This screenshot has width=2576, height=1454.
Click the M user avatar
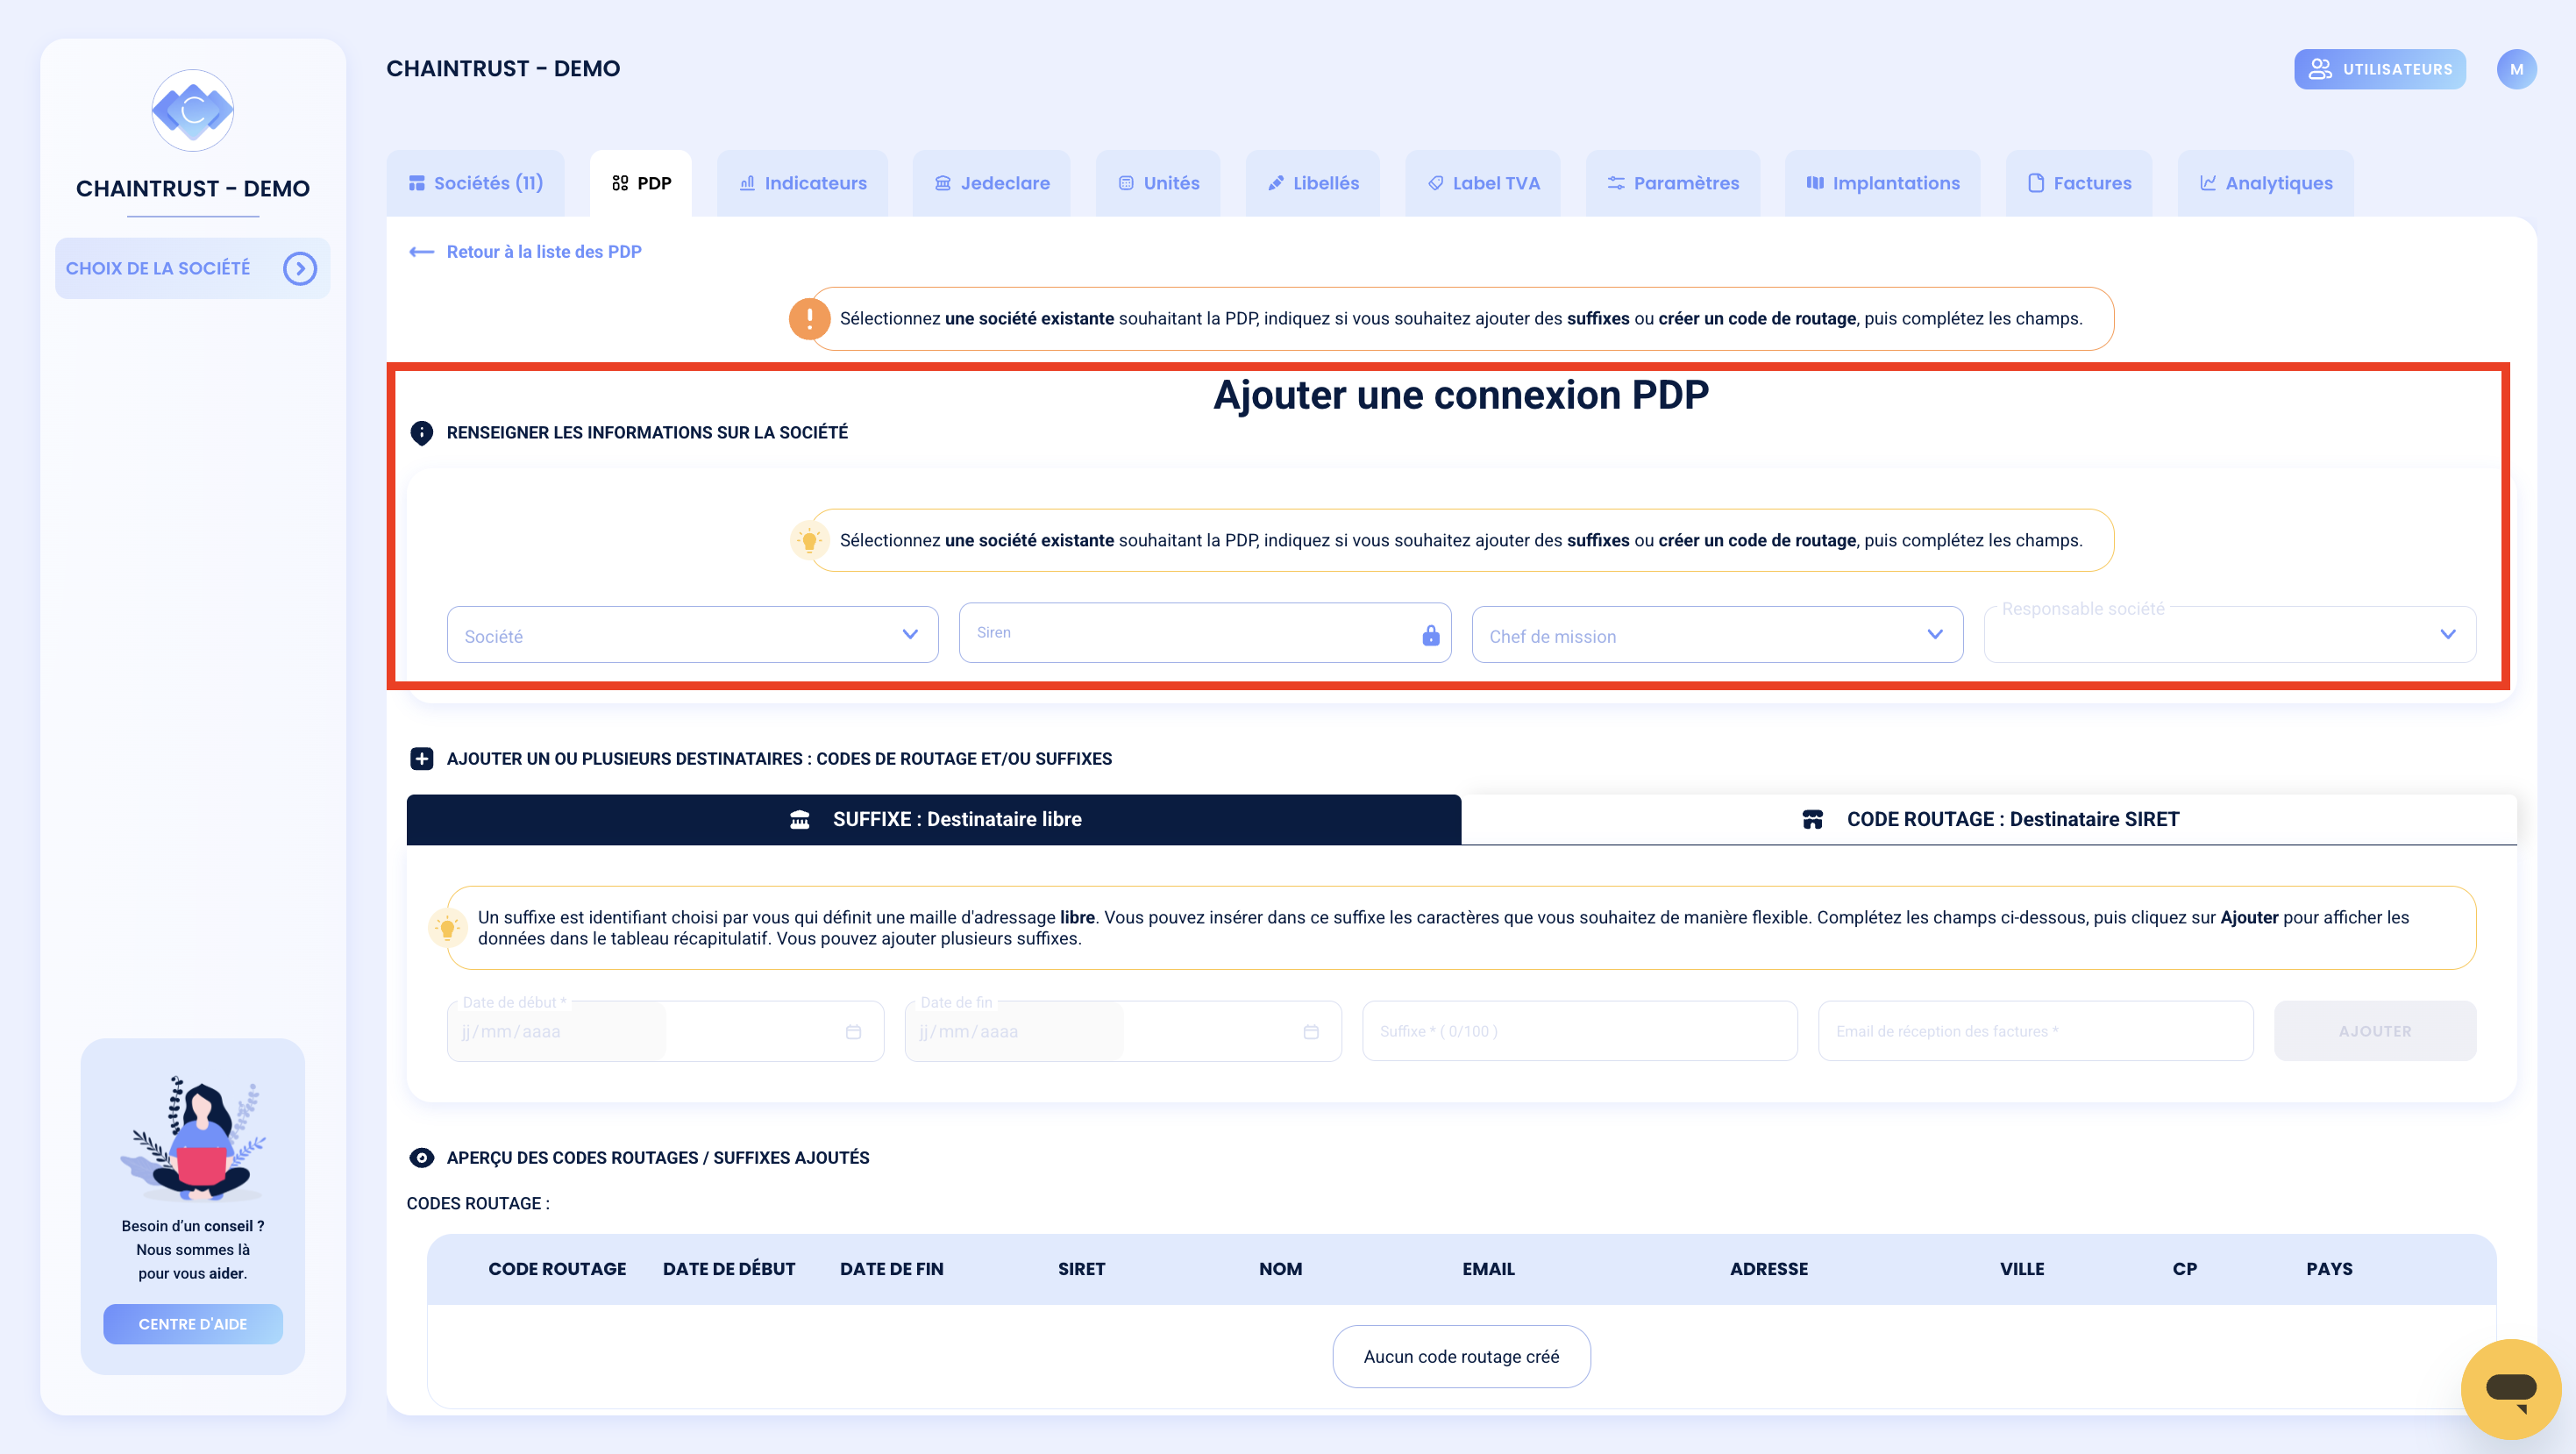click(2516, 69)
